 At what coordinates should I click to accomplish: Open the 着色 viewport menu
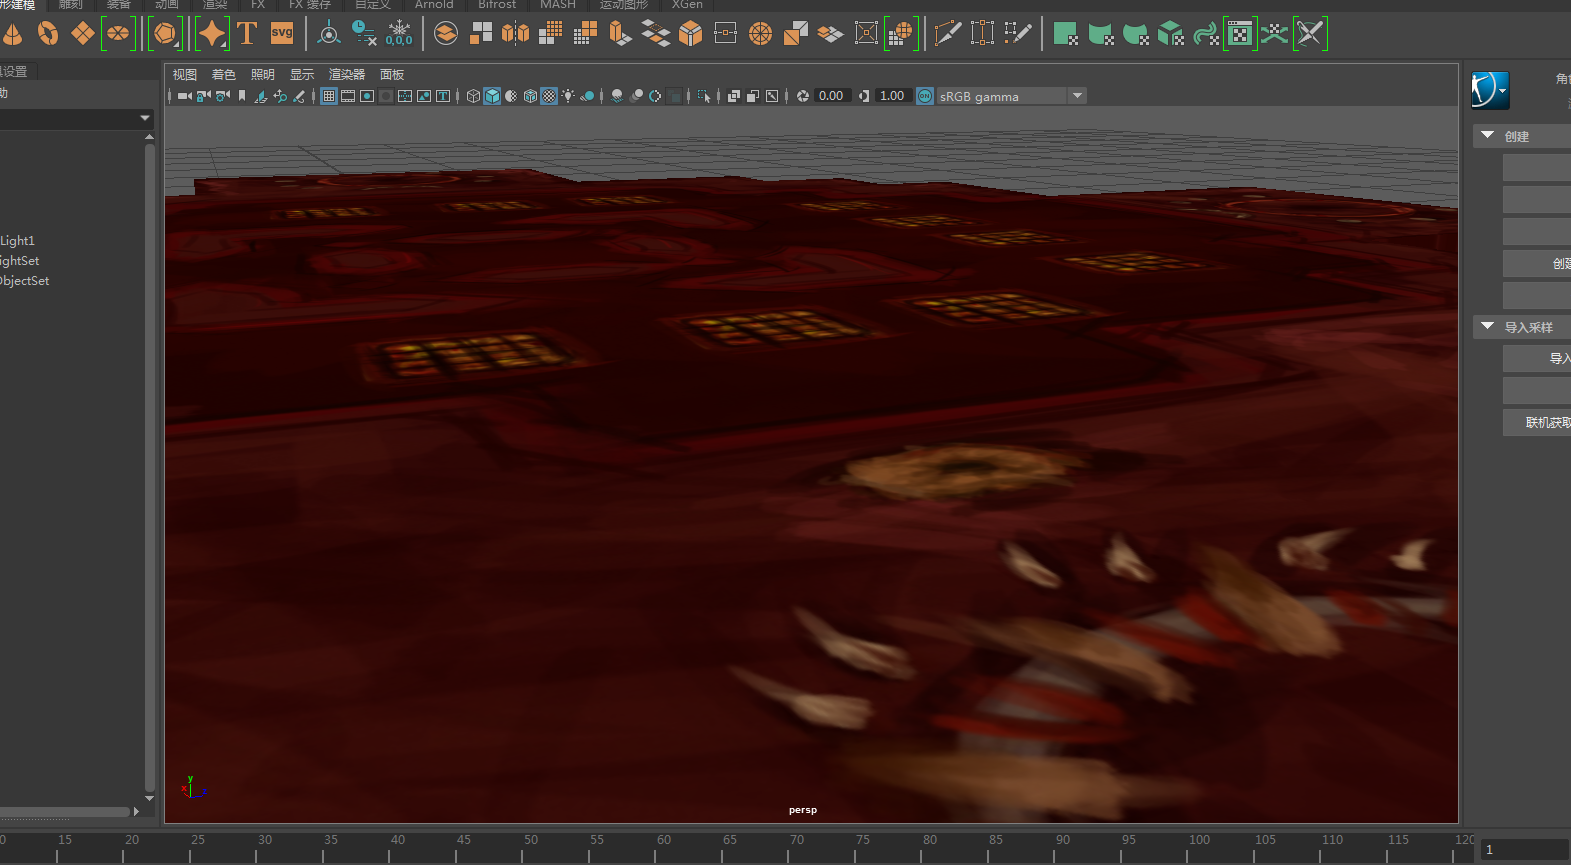click(223, 75)
